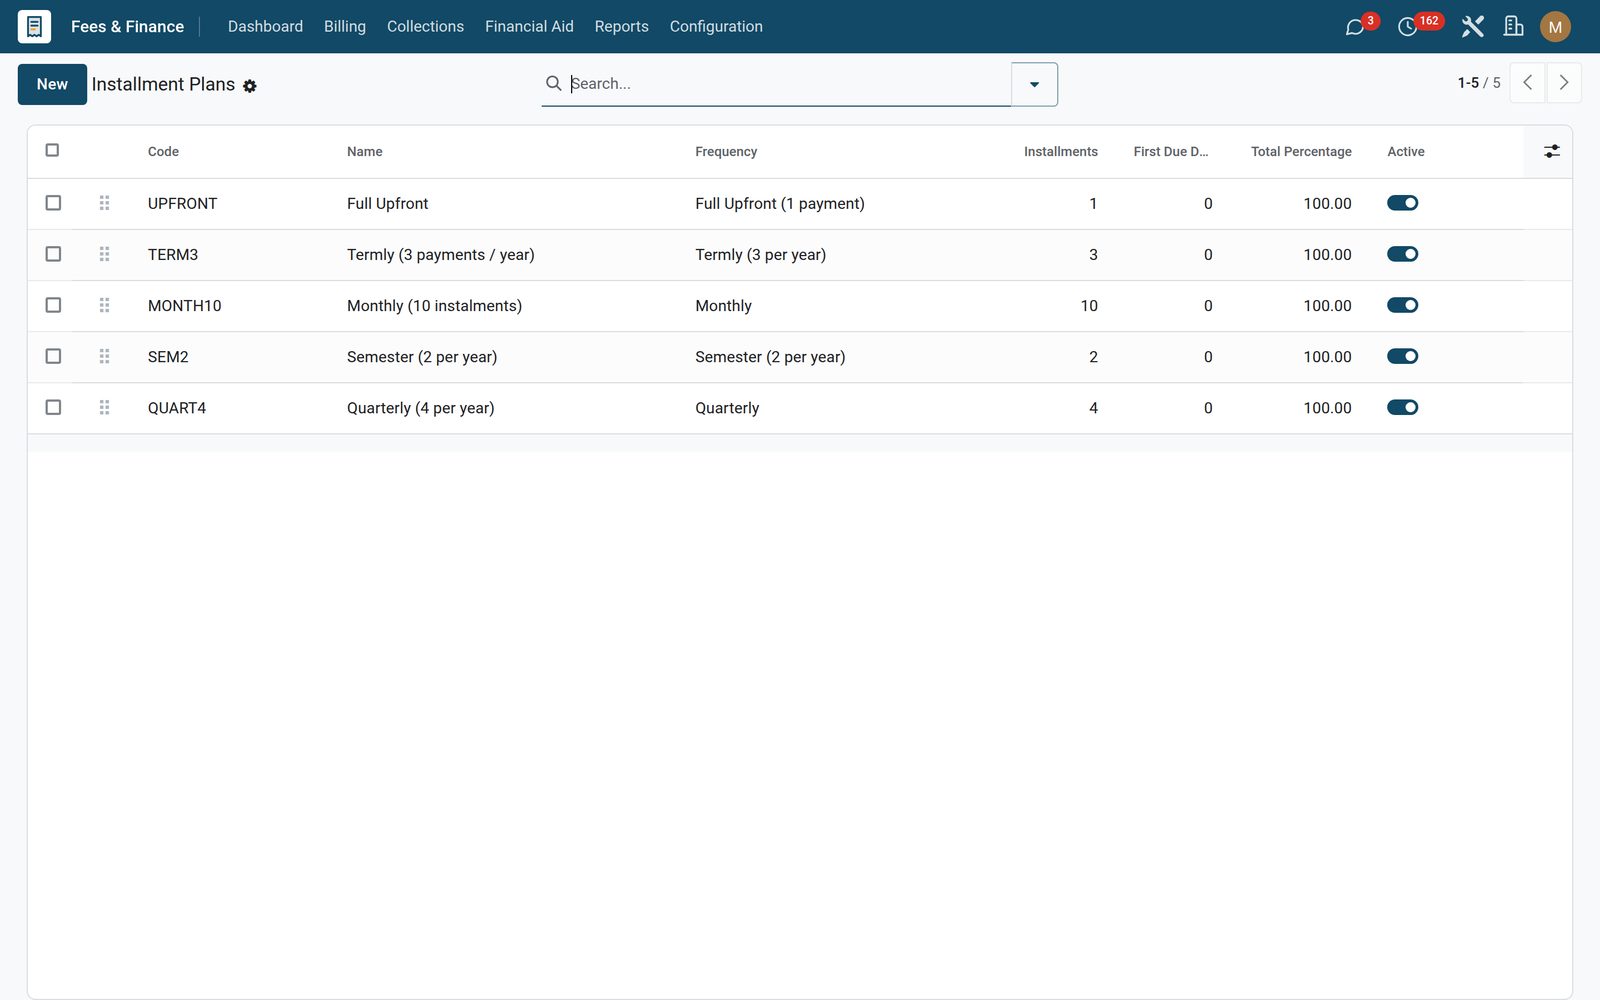Toggle Active switch for TERM3 plan

(x=1402, y=254)
